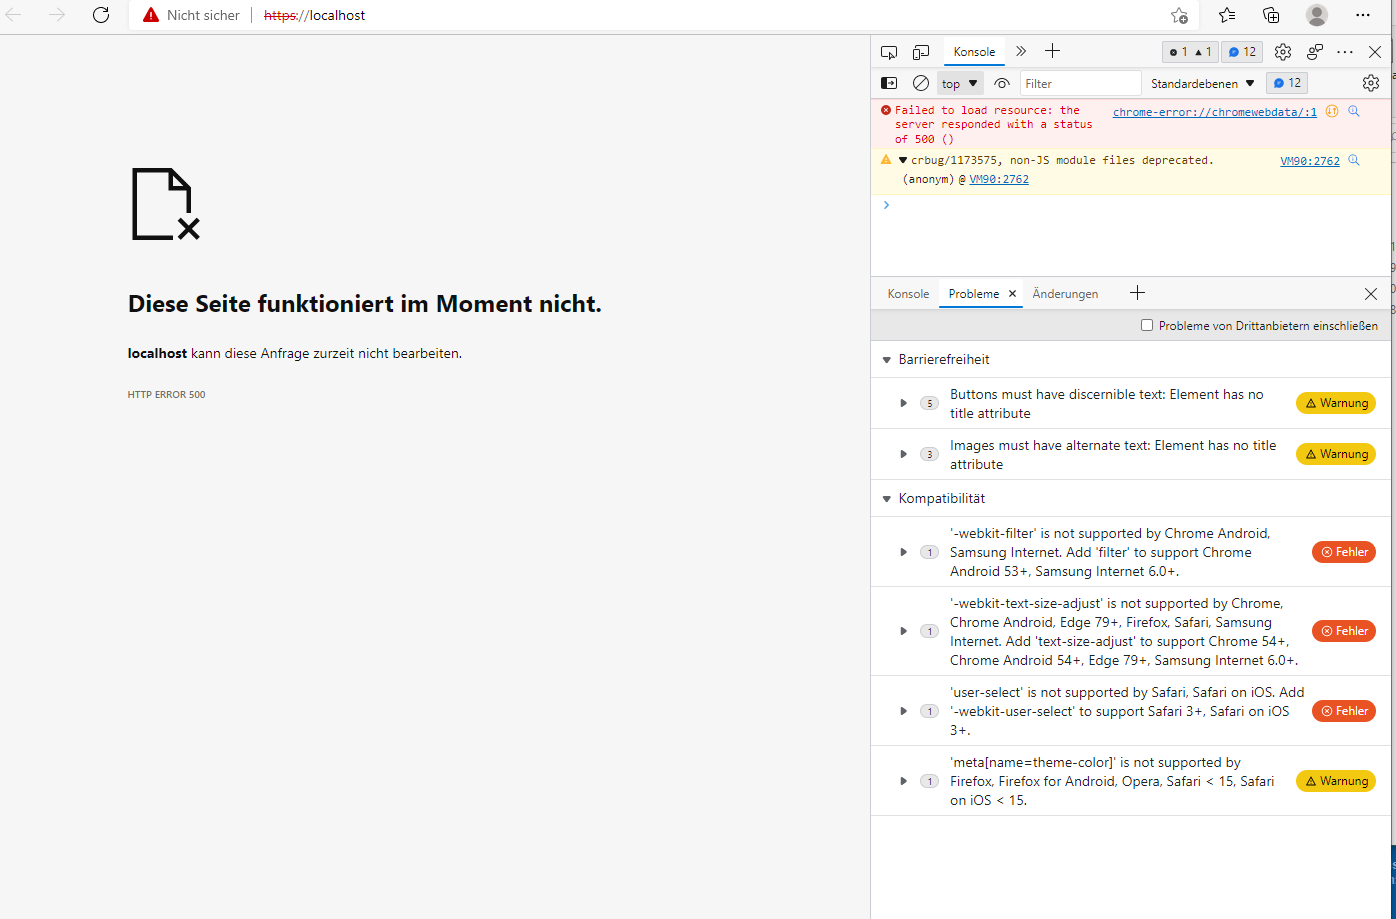Switch to drawer Konsole tab
1396x919 pixels.
(x=908, y=294)
